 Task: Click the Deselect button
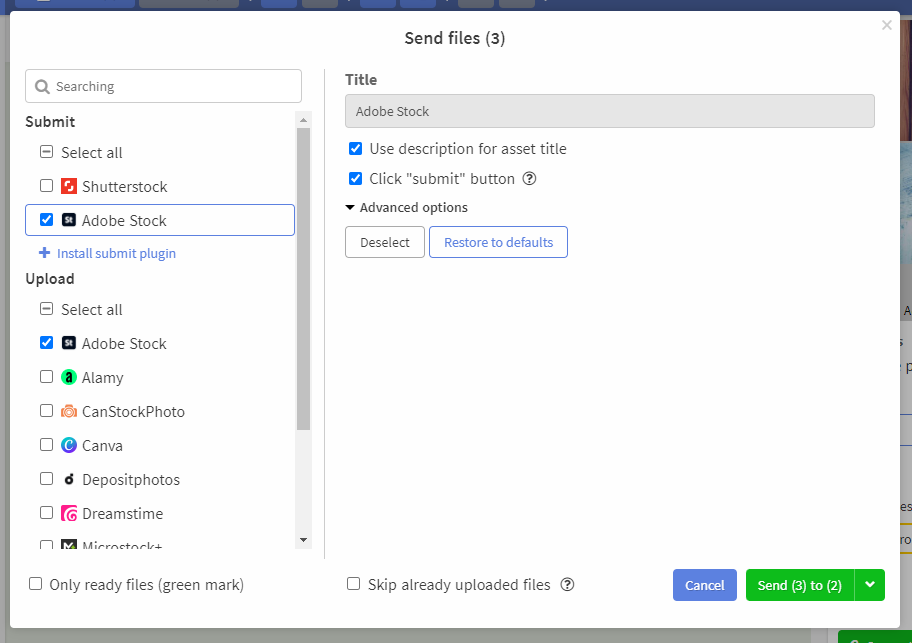point(384,242)
